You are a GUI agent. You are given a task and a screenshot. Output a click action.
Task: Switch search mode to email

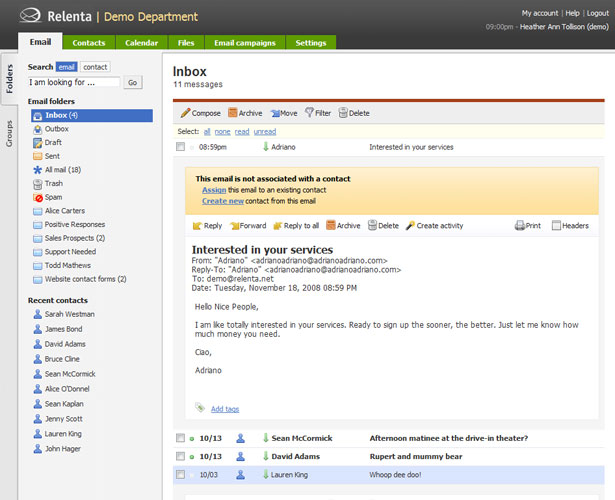click(66, 67)
